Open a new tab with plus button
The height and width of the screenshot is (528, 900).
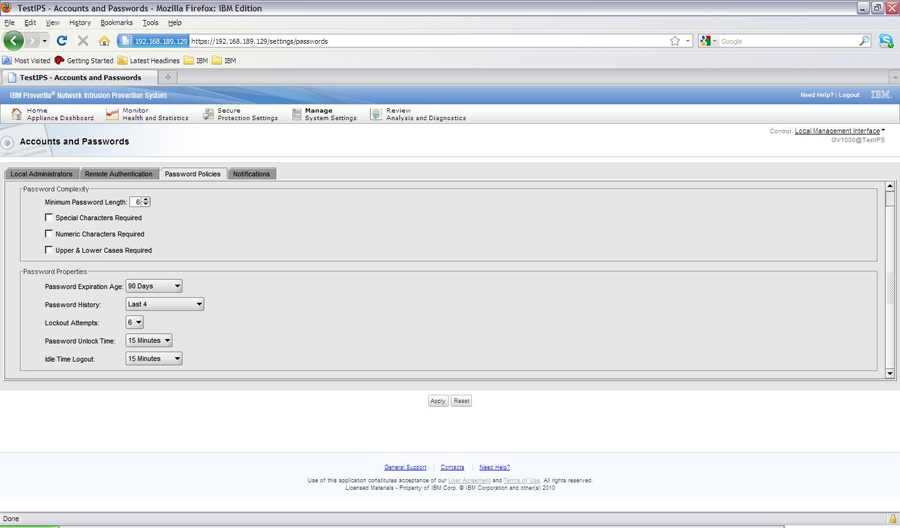tap(168, 77)
